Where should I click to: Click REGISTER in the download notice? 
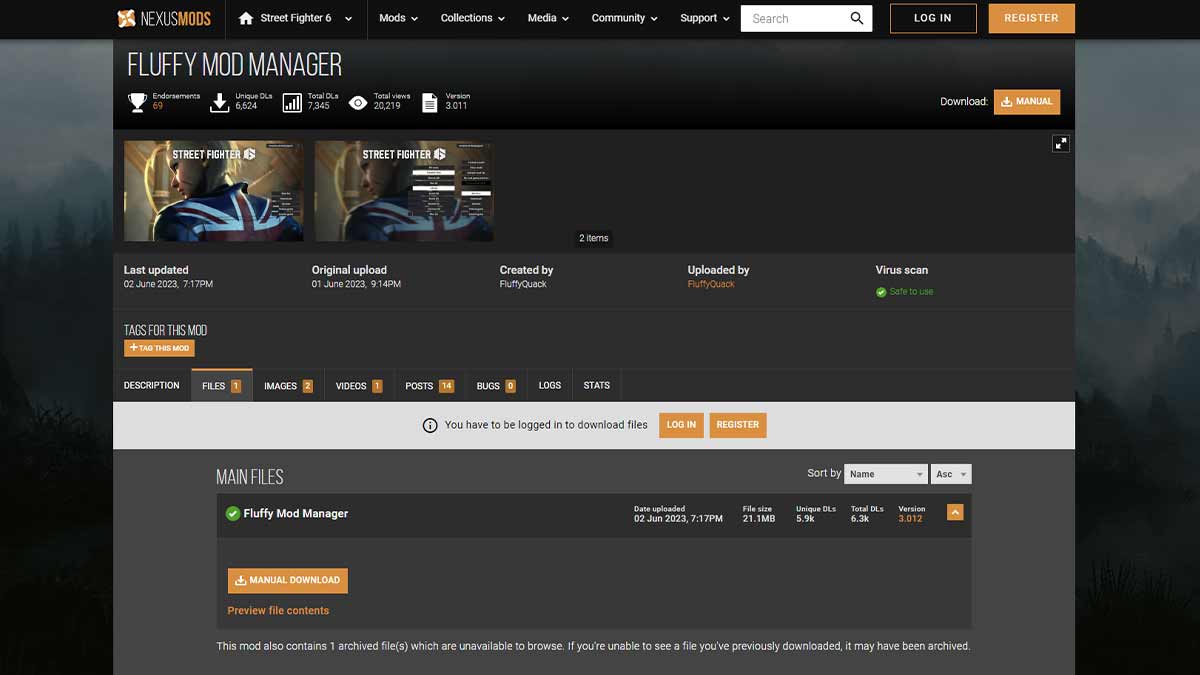pos(738,425)
